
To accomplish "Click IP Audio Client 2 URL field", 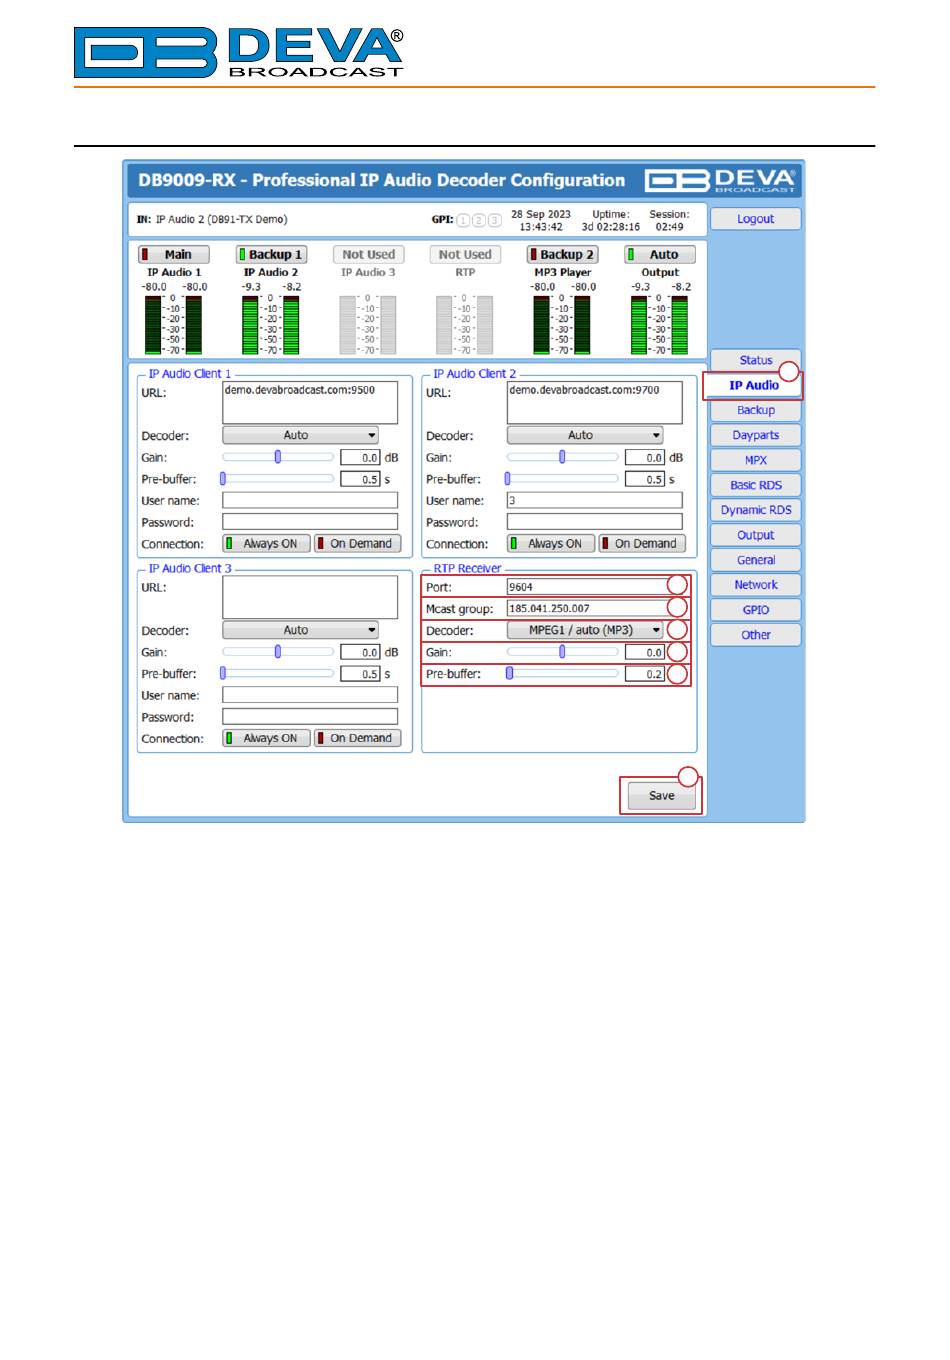I will (x=595, y=402).
